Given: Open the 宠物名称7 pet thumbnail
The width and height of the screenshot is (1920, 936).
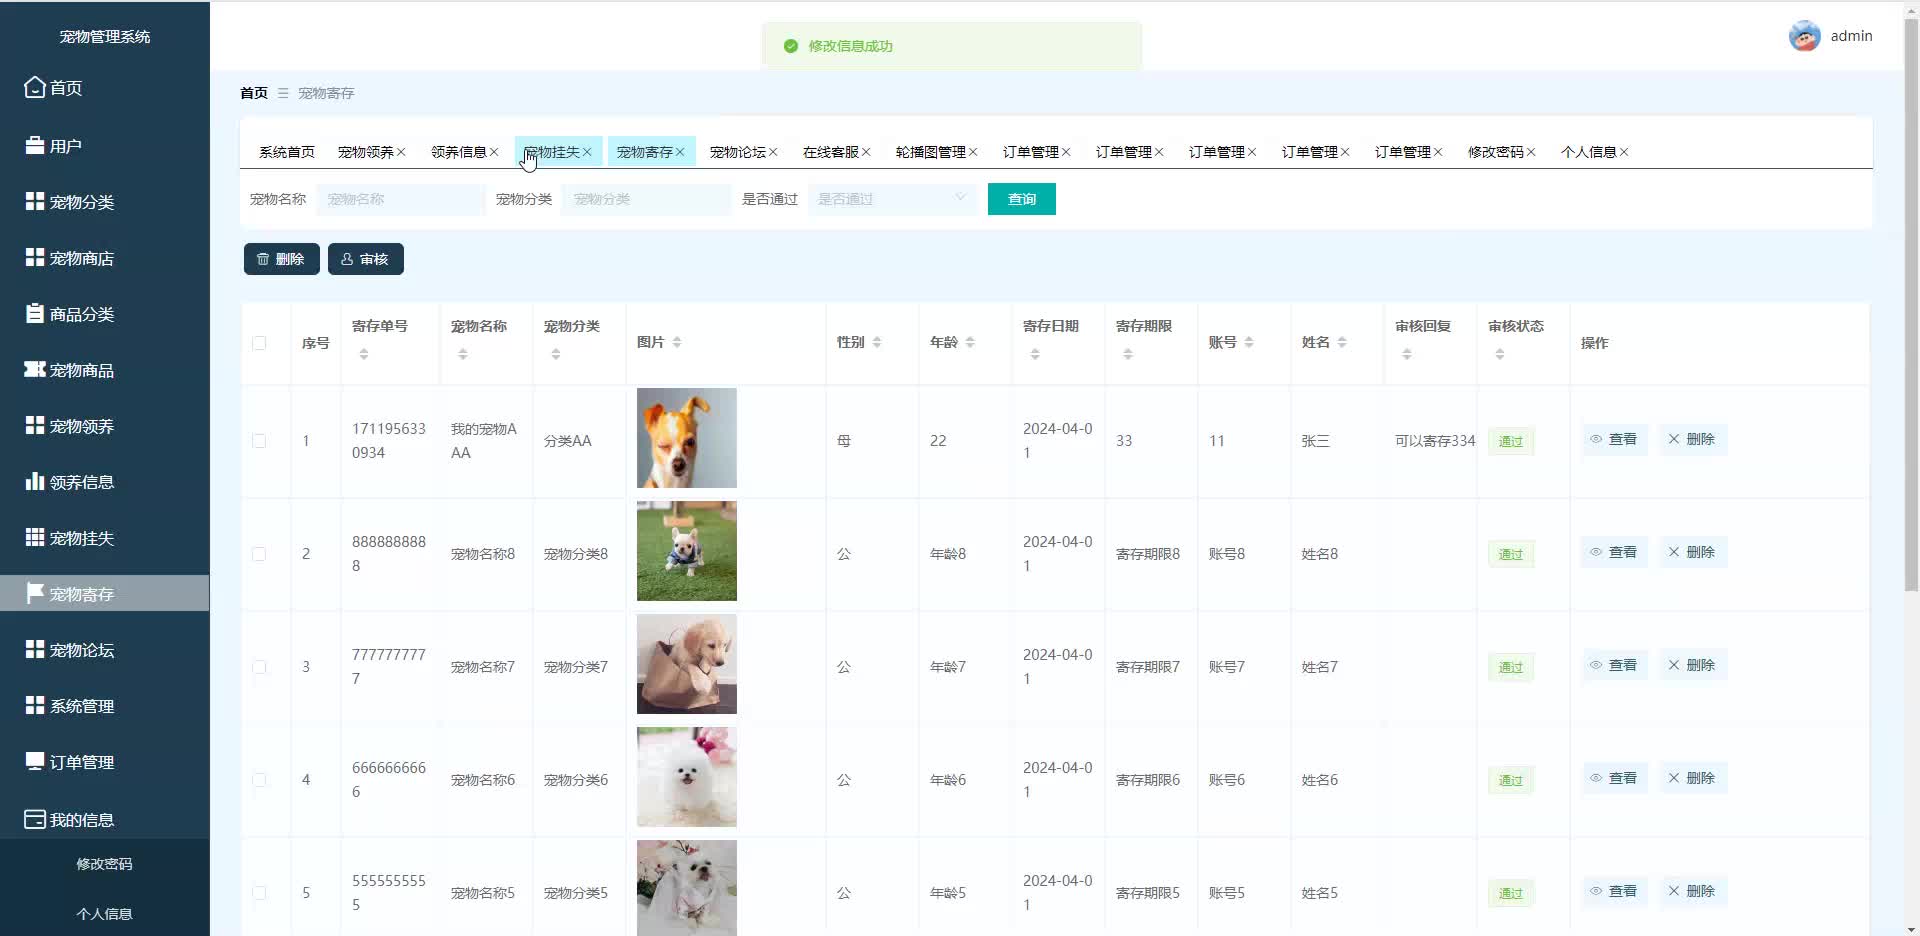Looking at the screenshot, I should coord(687,664).
